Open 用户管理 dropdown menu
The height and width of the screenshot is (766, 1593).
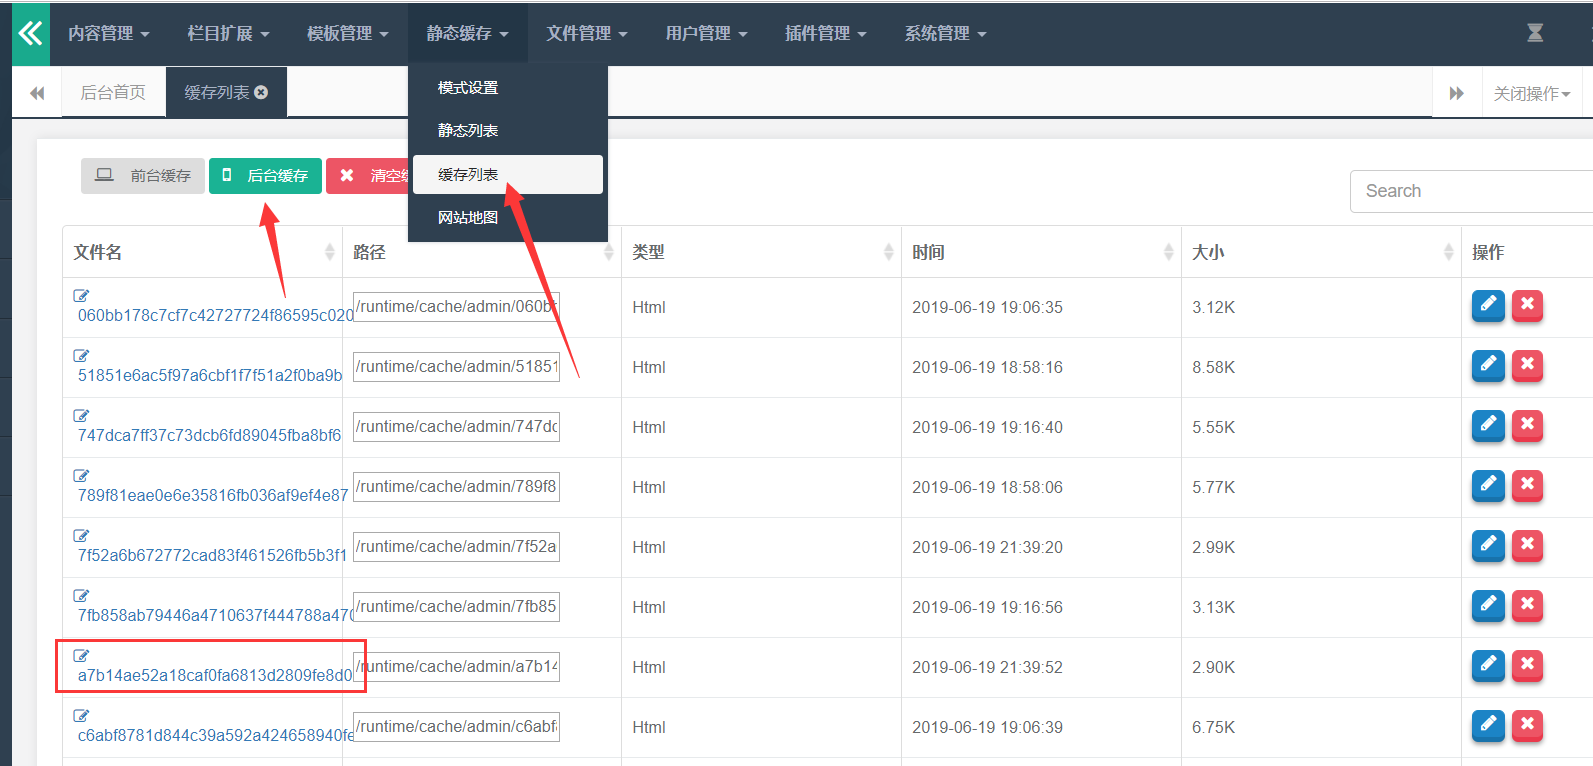pyautogui.click(x=707, y=34)
